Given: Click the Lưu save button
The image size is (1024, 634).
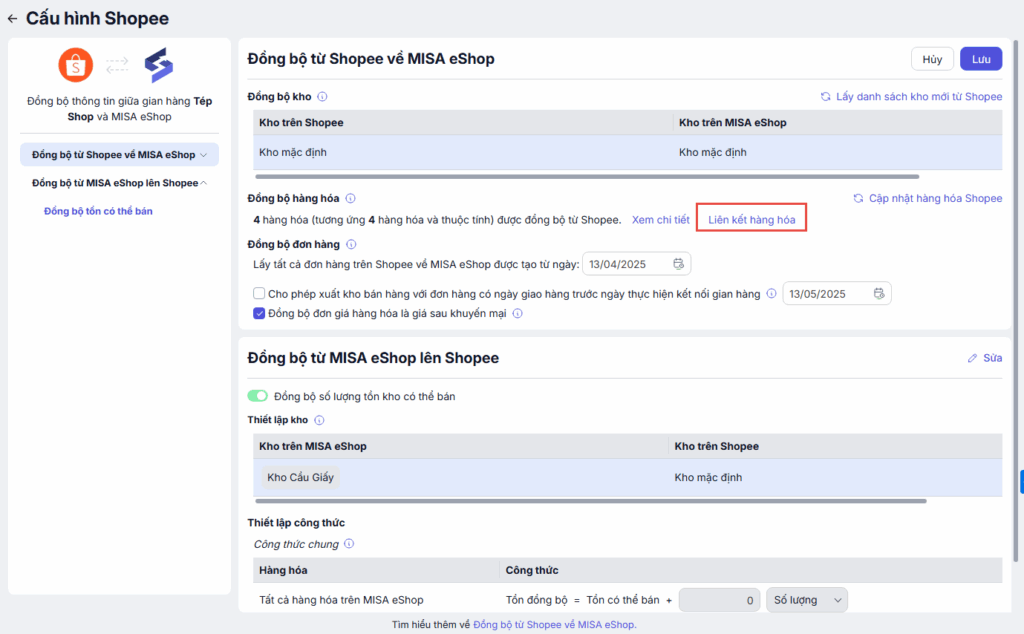Looking at the screenshot, I should (980, 59).
